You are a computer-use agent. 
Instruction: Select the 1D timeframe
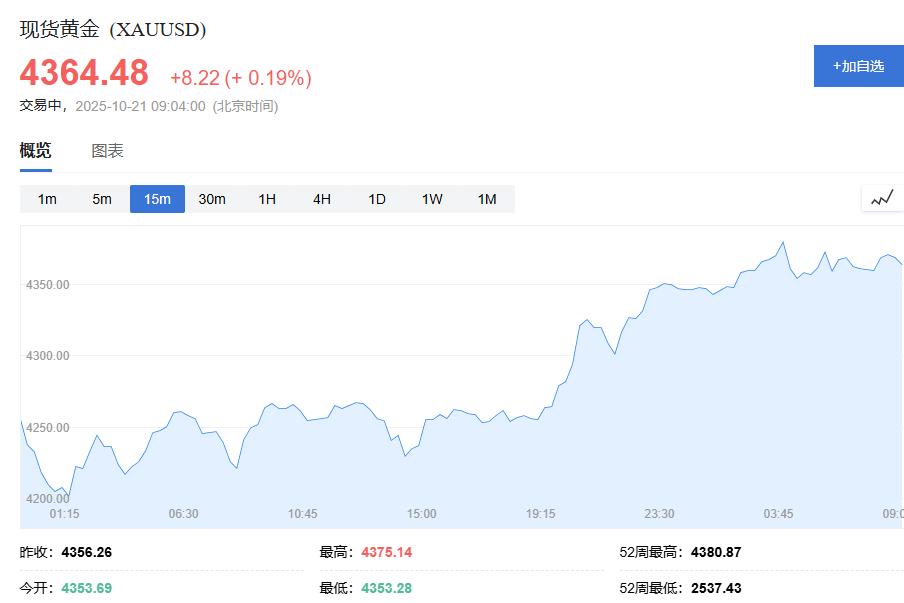click(x=376, y=199)
